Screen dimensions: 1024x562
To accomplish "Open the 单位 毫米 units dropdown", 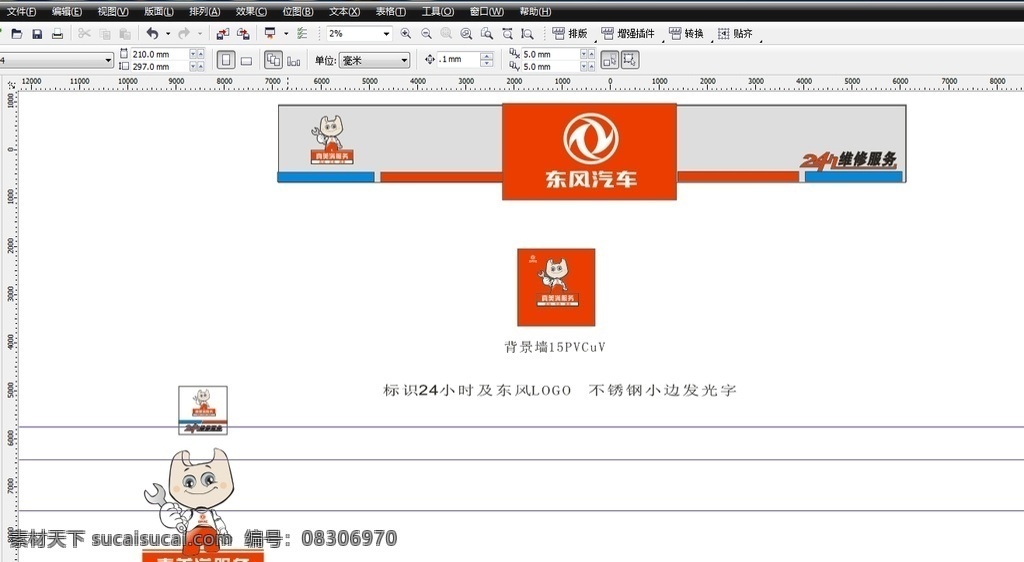I will tap(374, 60).
